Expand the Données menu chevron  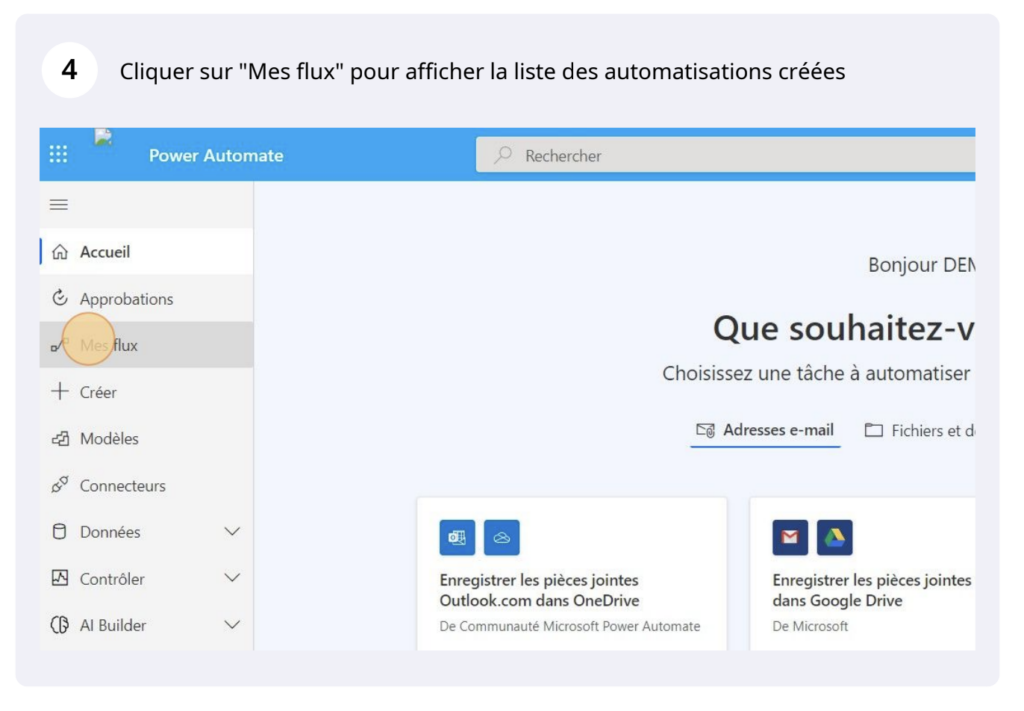pyautogui.click(x=232, y=532)
